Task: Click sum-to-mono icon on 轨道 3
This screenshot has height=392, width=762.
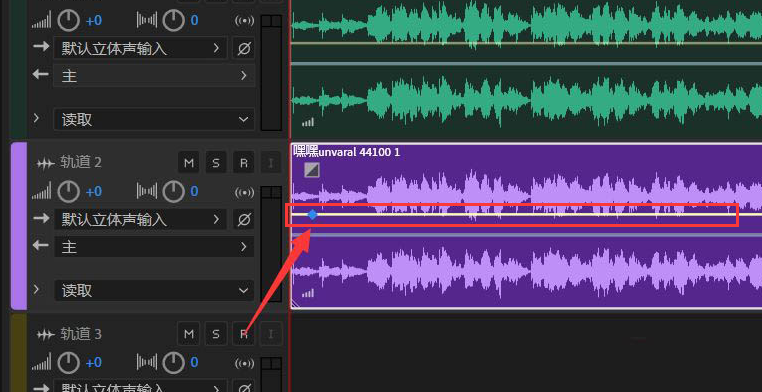Action: tap(244, 363)
